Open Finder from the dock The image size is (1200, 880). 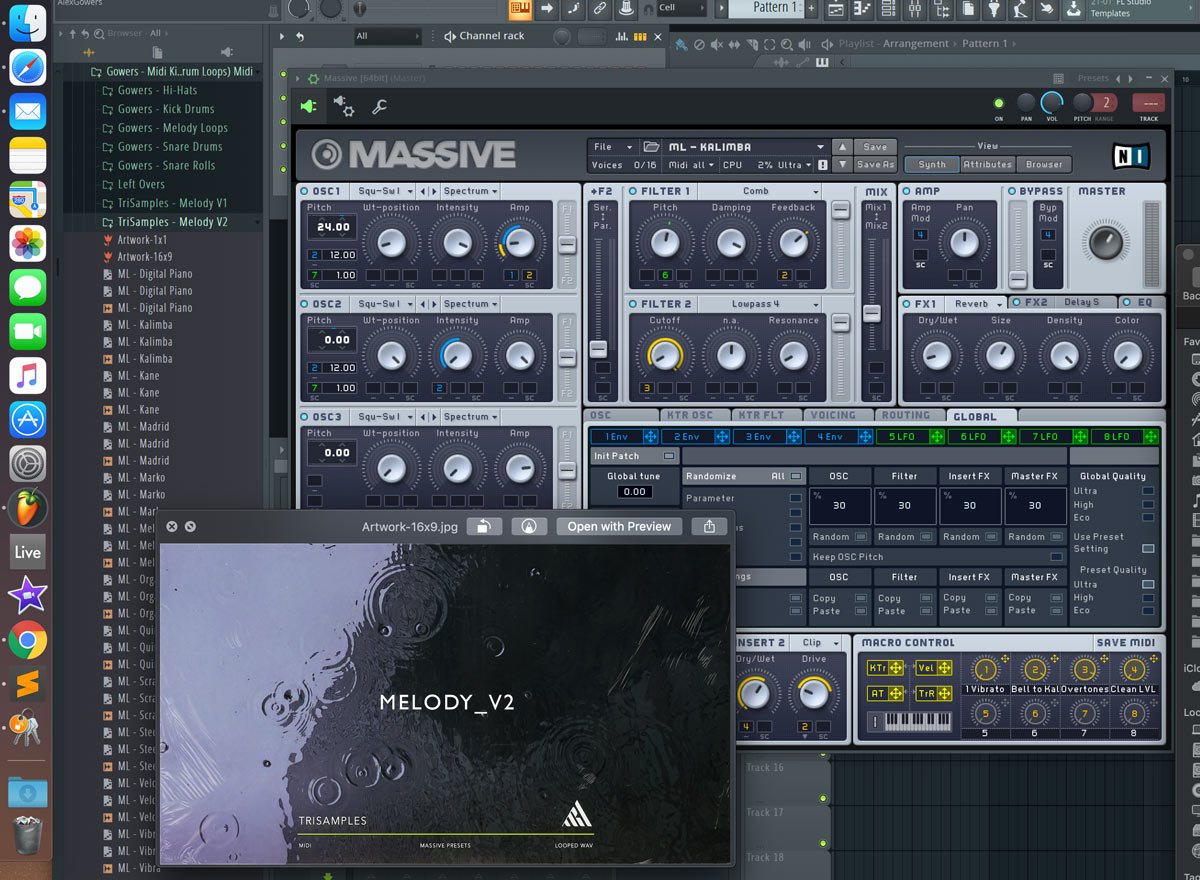[x=28, y=21]
